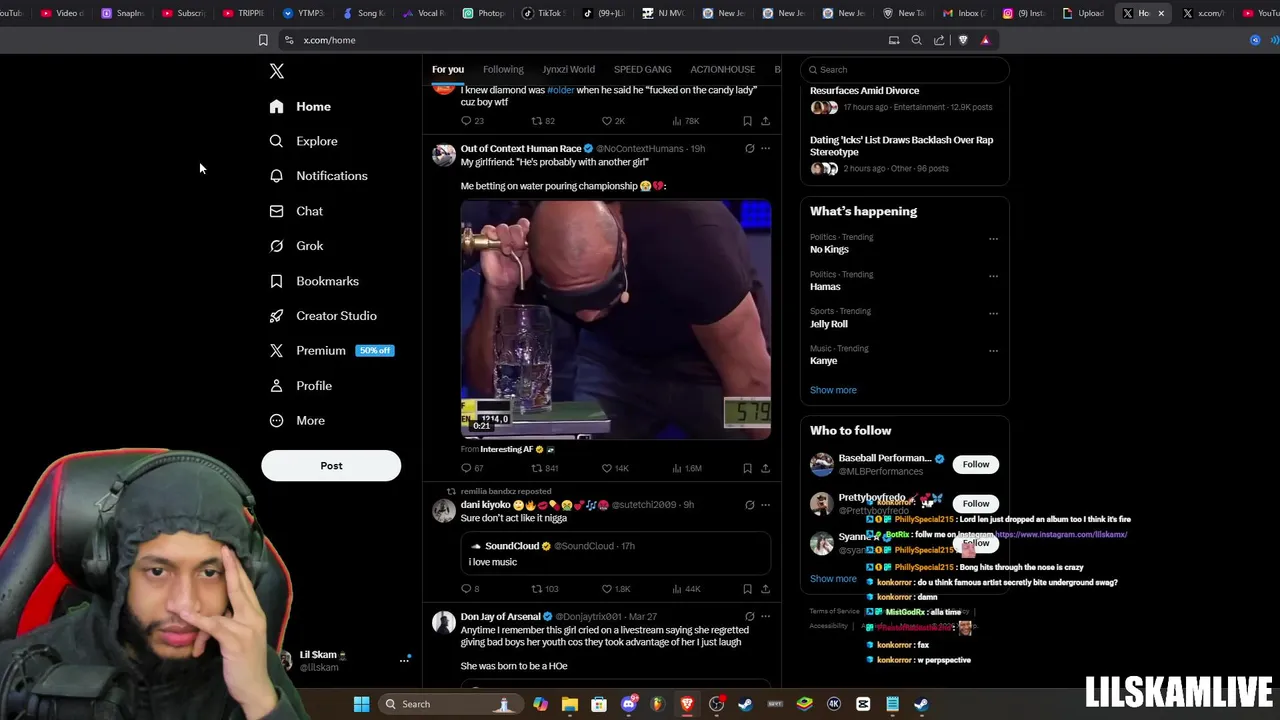This screenshot has height=720, width=1280.
Task: Open more options on Out of Context post
Action: [765, 149]
